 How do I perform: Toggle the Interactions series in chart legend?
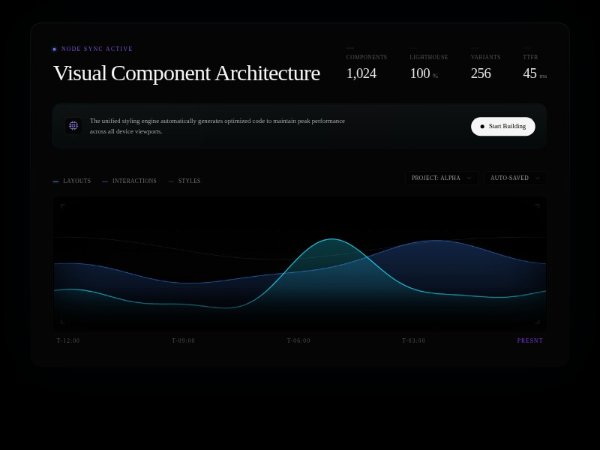[x=134, y=181]
